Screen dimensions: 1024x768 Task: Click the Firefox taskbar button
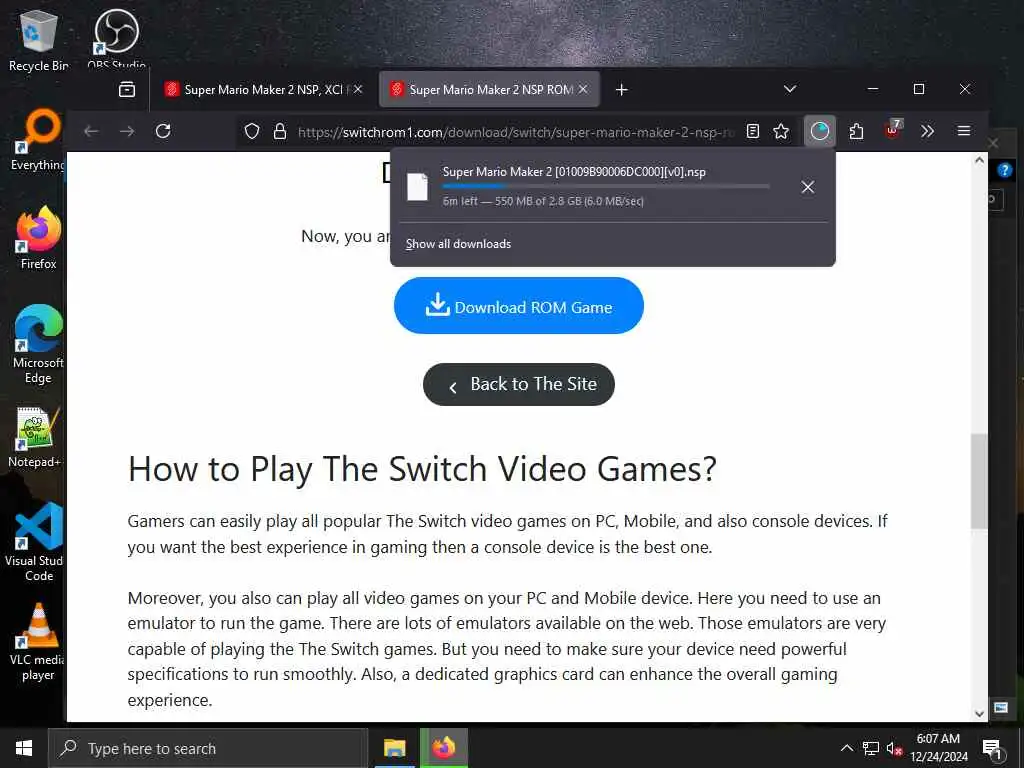443,748
